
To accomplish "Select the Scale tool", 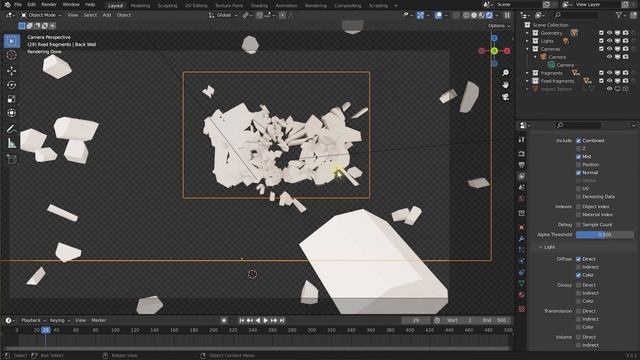I will pos(11,99).
